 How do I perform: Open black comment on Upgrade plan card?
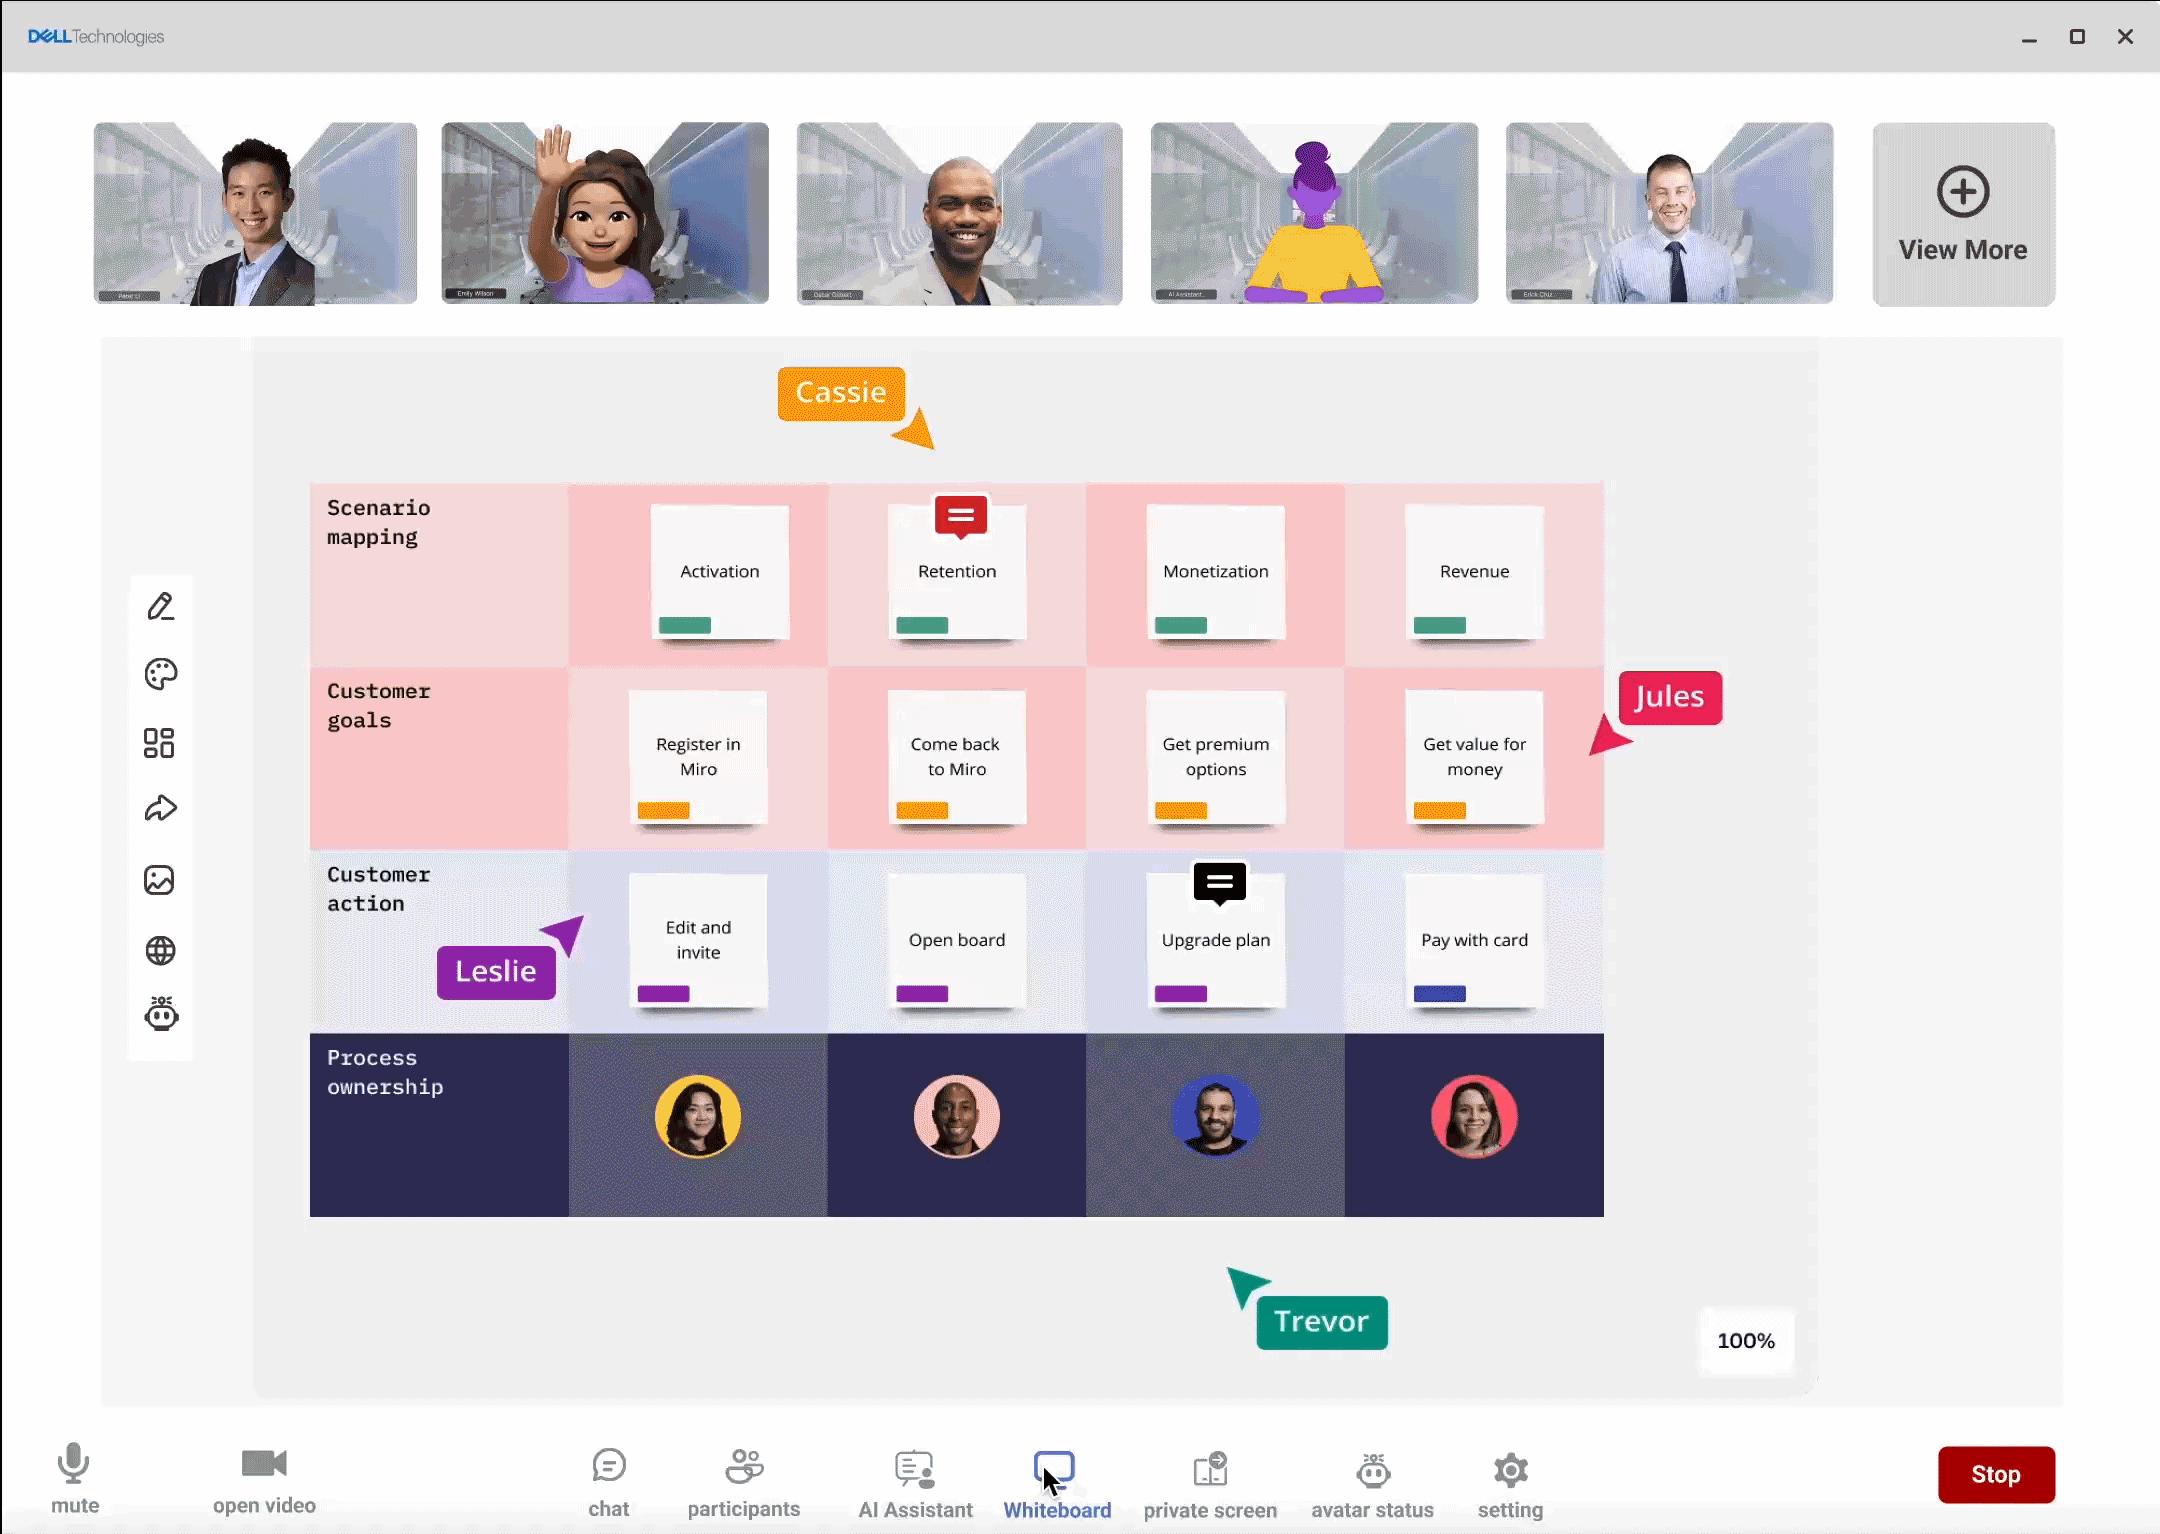click(x=1220, y=884)
